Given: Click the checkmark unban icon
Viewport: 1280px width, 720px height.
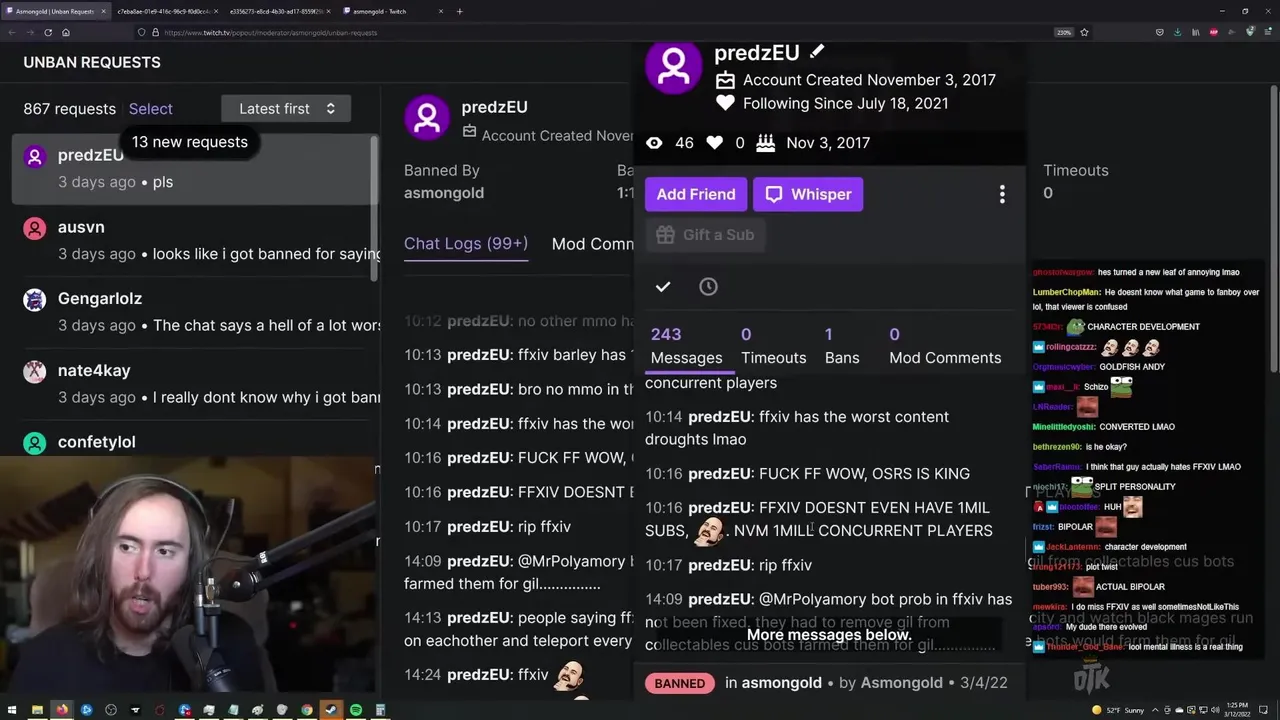Looking at the screenshot, I should point(663,287).
